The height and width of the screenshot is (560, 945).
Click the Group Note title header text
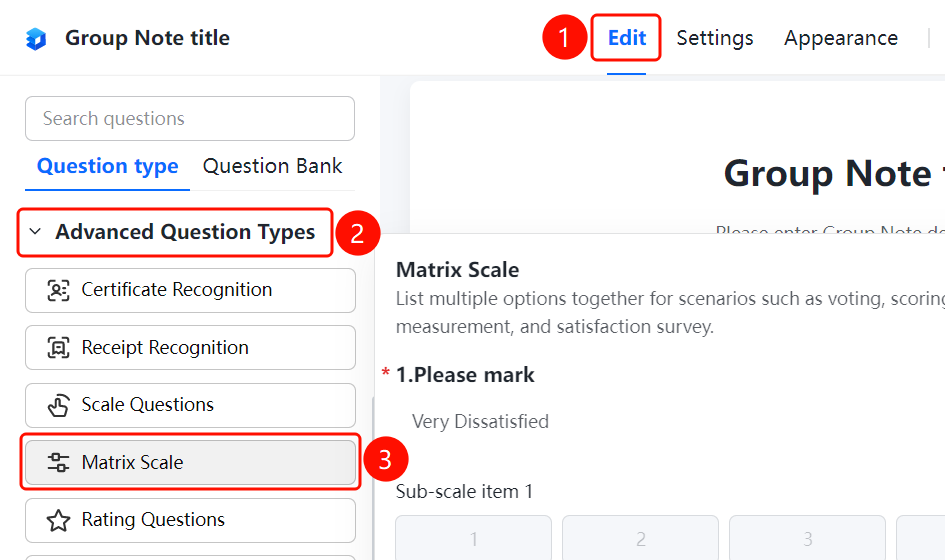[x=147, y=38]
